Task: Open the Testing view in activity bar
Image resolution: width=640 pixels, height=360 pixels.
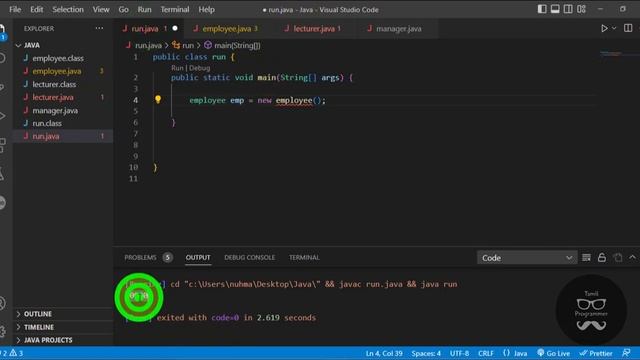Action: 2,174
